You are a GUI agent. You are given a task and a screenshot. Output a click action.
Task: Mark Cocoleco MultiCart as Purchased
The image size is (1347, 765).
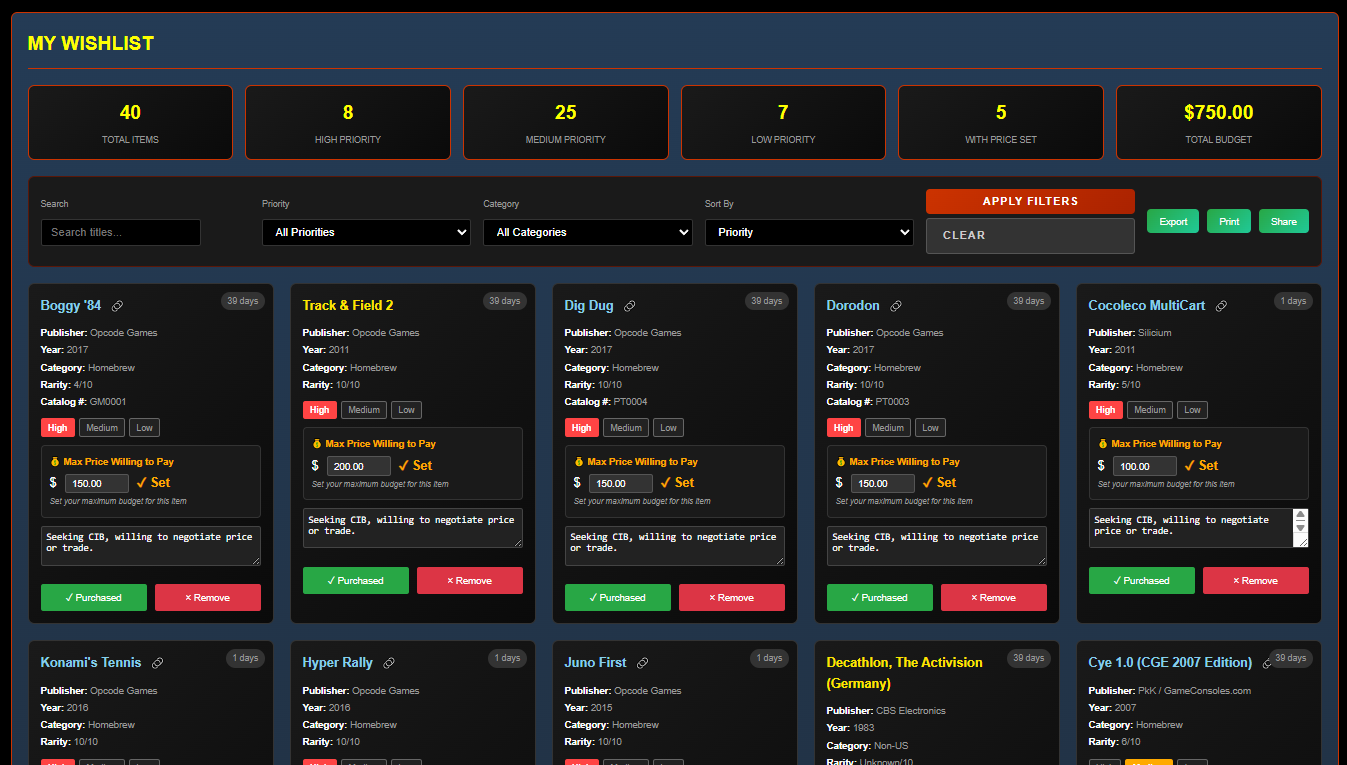(x=1141, y=580)
